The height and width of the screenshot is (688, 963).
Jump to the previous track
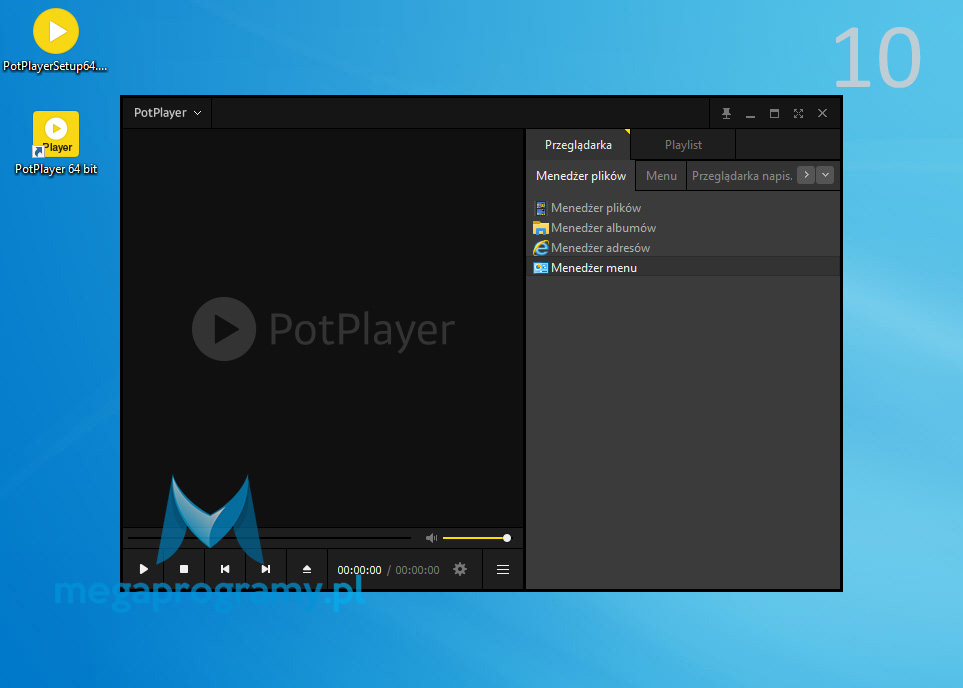(225, 569)
